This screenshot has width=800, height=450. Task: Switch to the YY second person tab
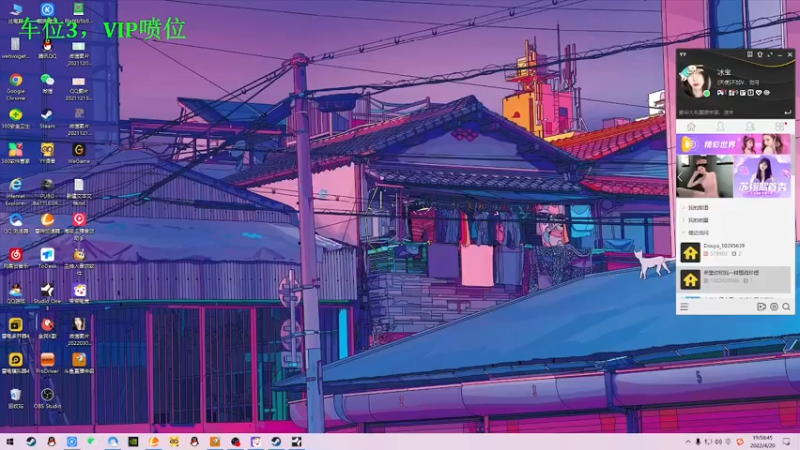point(750,126)
